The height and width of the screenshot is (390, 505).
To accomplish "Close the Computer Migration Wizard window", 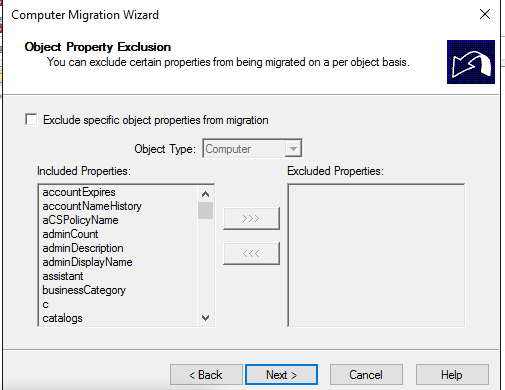I will coord(485,14).
